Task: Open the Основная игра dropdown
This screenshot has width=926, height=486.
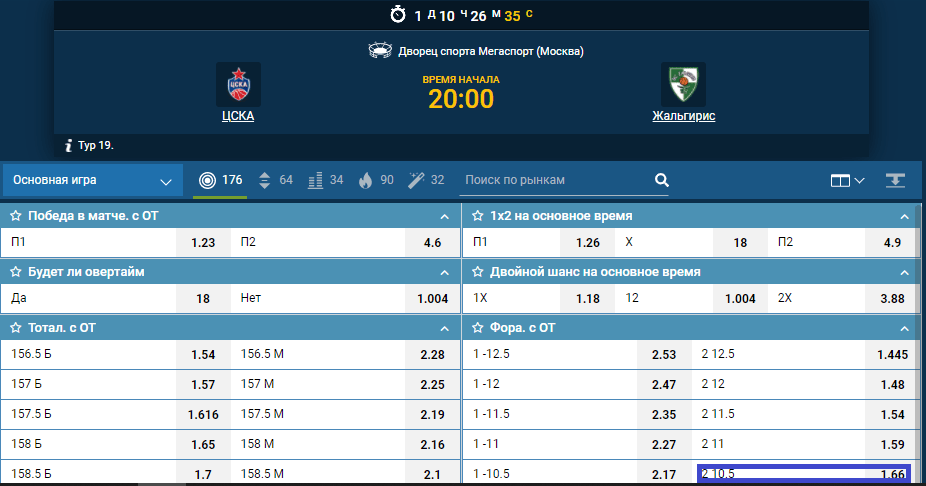Action: 92,180
